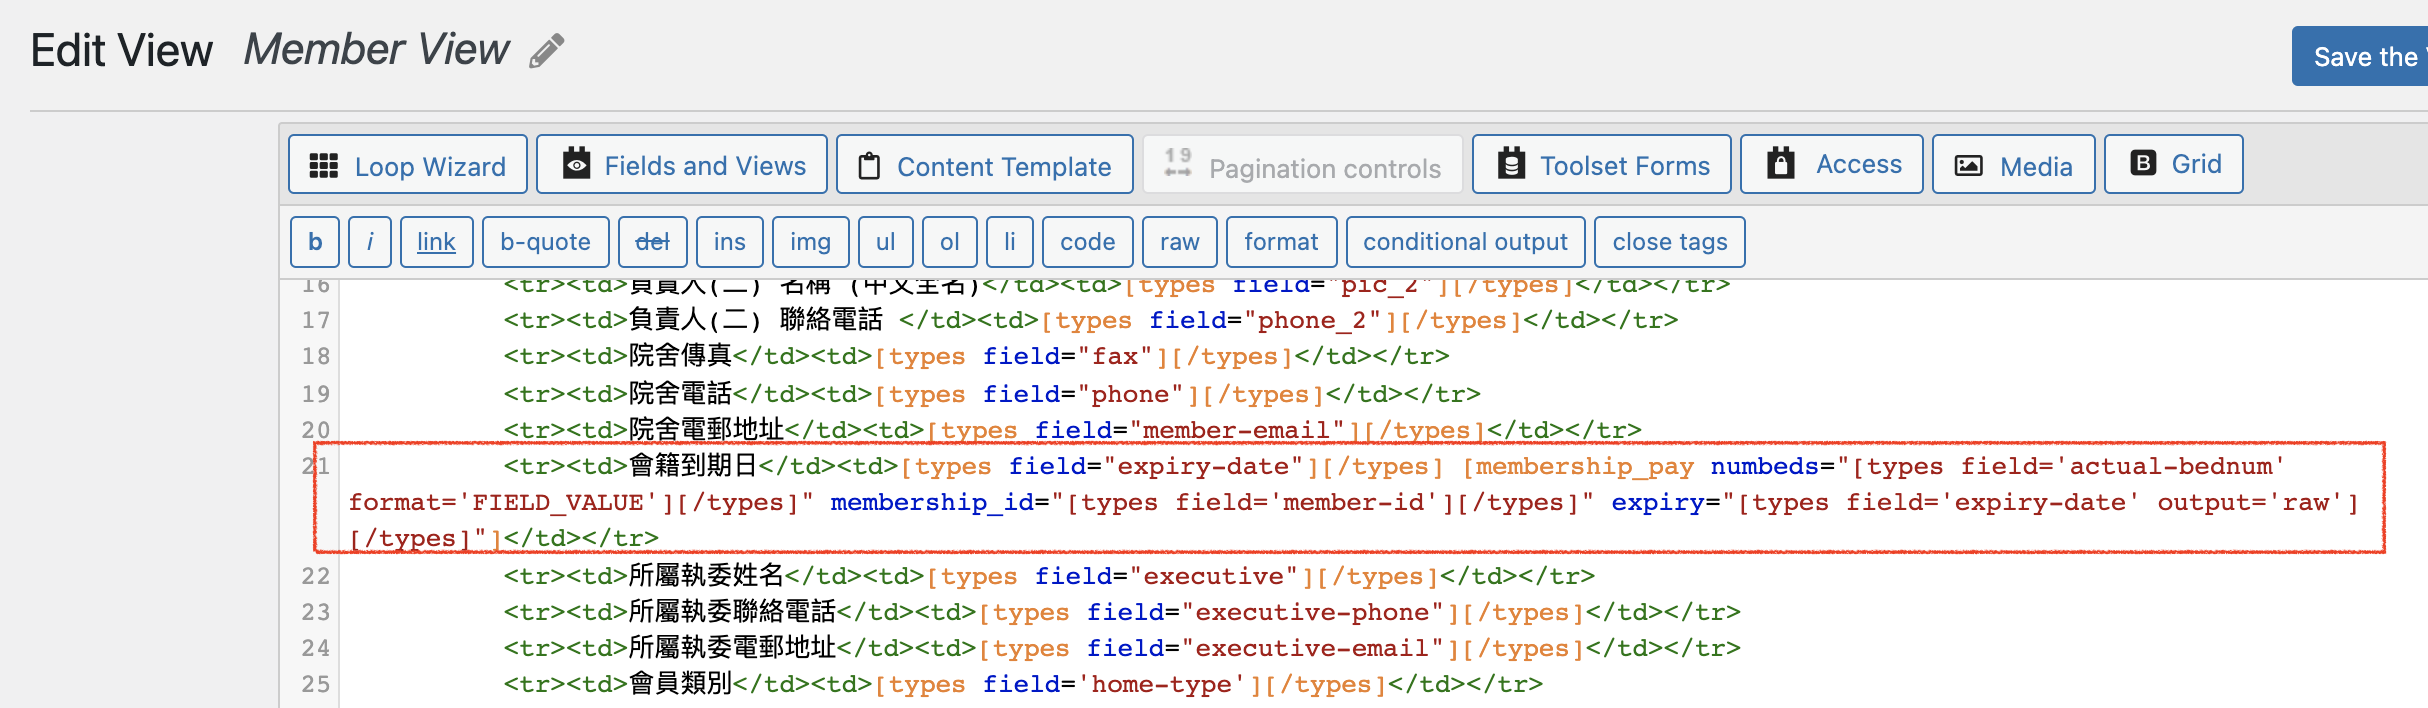
Task: Click line number 17 in the gutter
Action: pos(316,320)
